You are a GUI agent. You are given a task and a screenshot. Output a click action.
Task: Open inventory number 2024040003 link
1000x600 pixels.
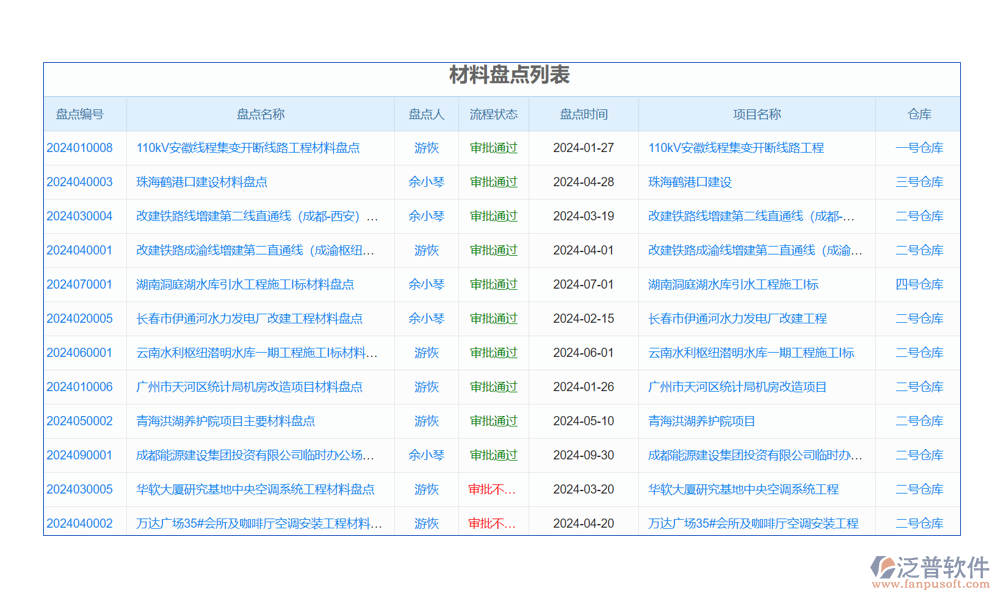[x=80, y=182]
